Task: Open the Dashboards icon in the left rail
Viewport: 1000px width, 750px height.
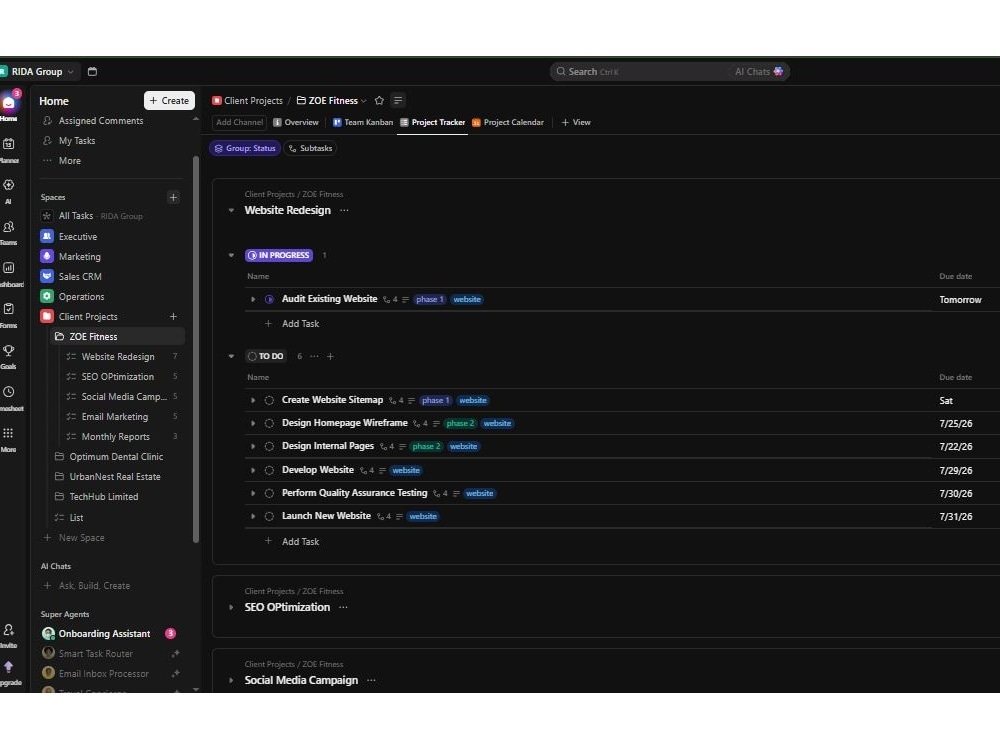Action: point(9,268)
